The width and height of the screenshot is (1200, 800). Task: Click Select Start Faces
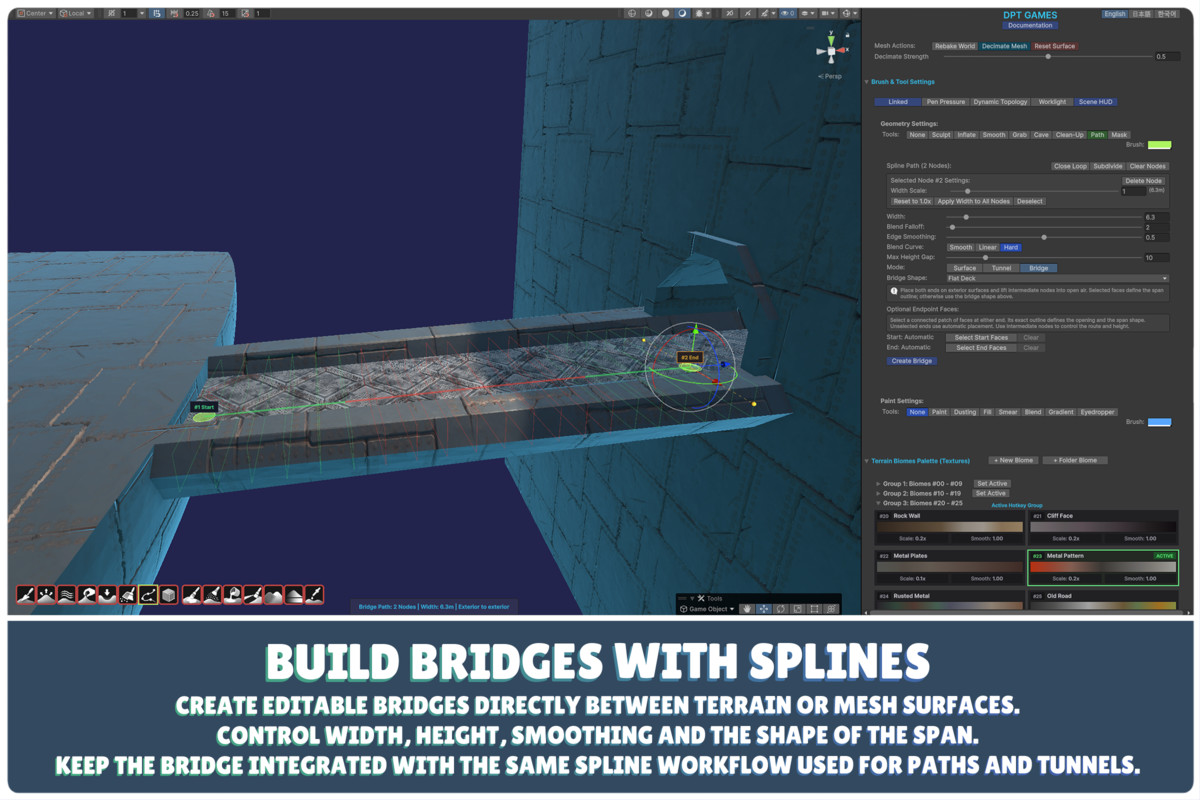(981, 337)
